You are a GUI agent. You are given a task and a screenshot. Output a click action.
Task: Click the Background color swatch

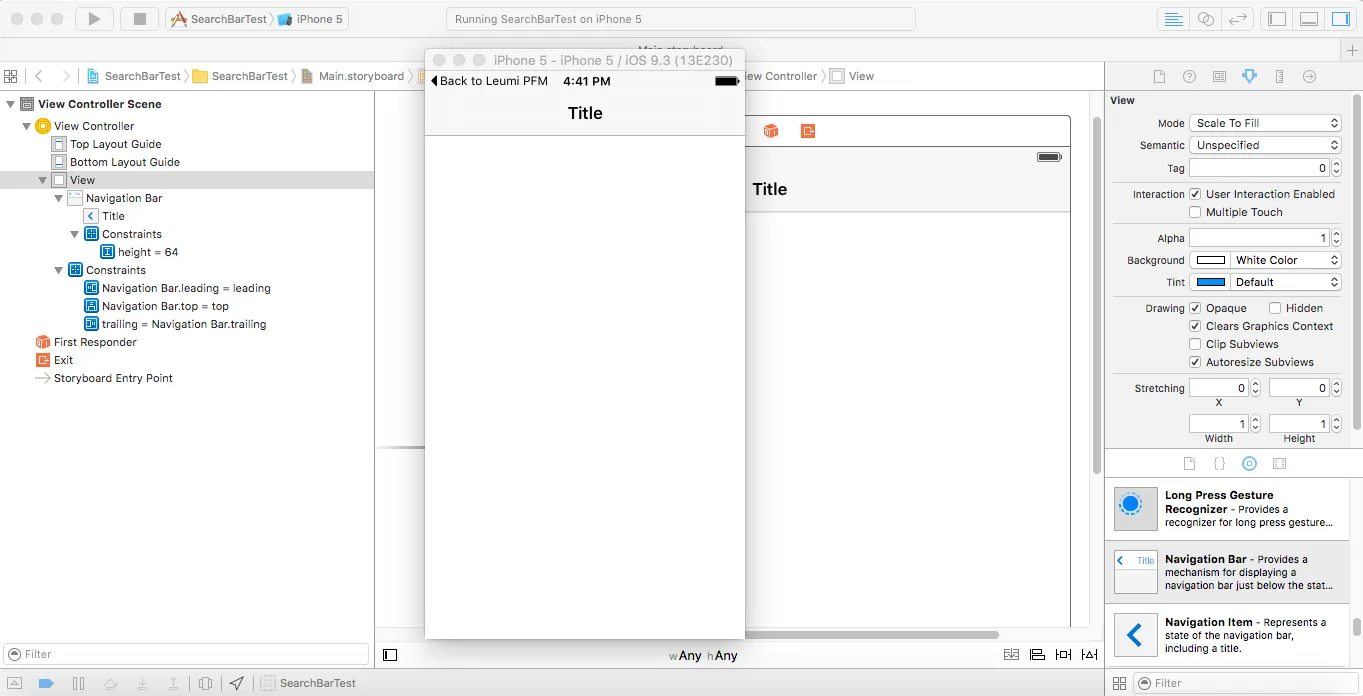[1210, 260]
